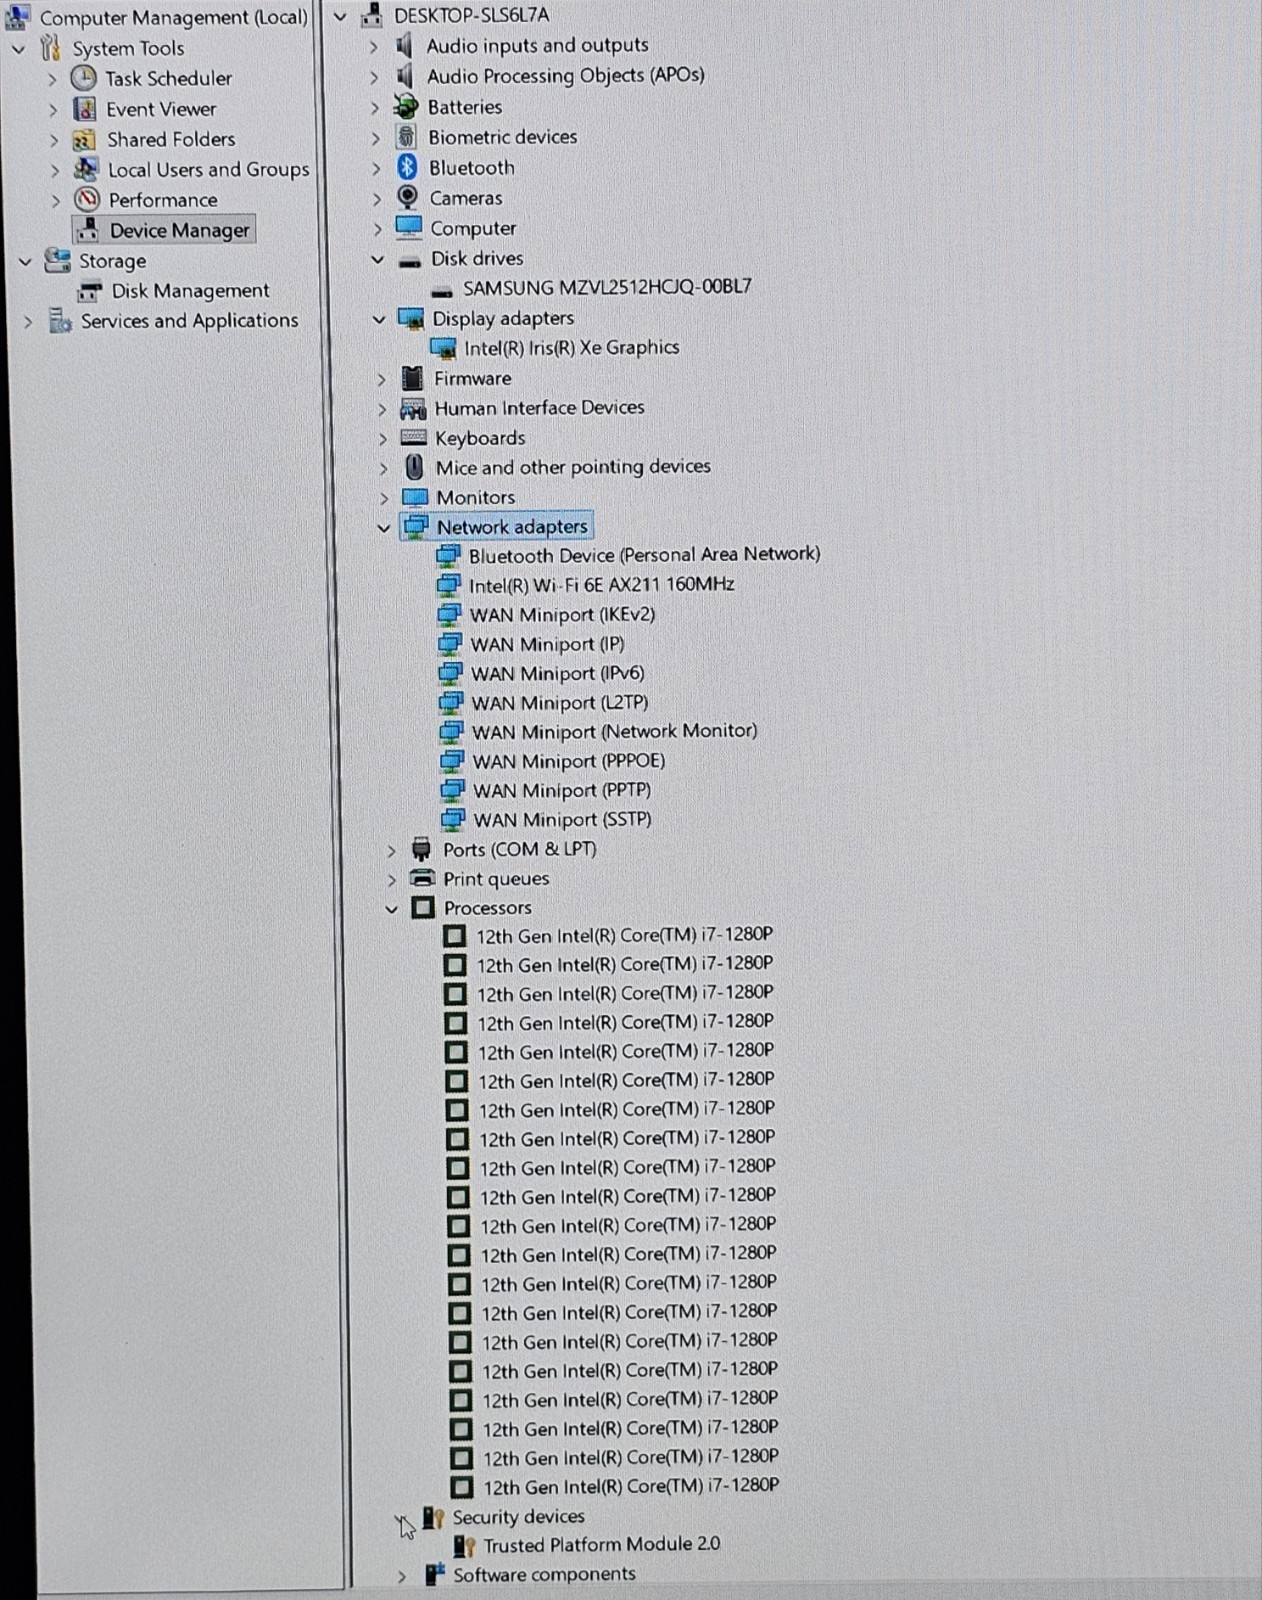The height and width of the screenshot is (1600, 1262).
Task: Select Trusted Platform Module 2.0
Action: (601, 1544)
